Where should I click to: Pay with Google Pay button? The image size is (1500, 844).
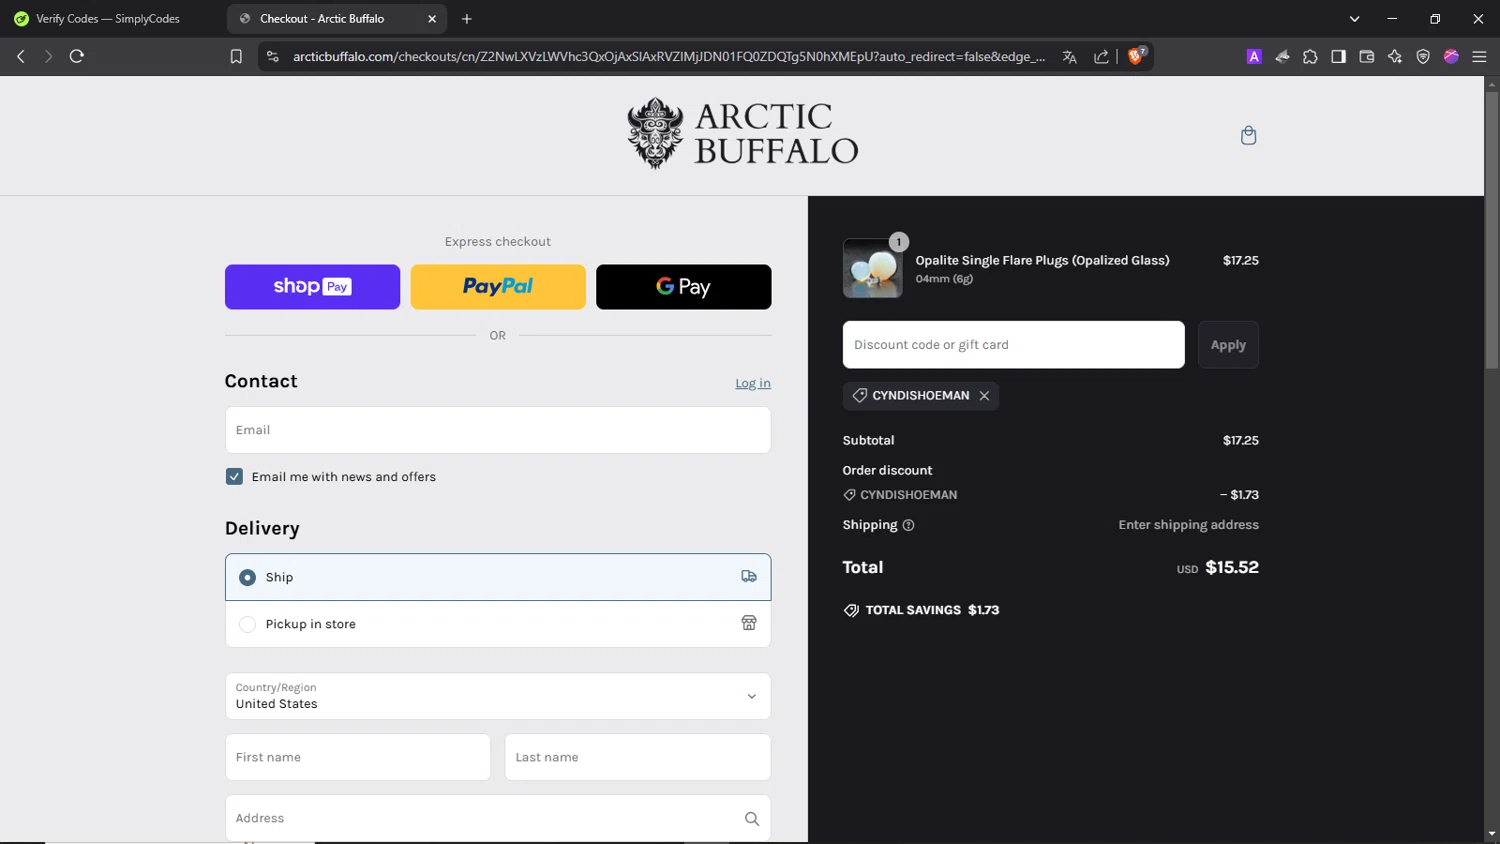[684, 287]
